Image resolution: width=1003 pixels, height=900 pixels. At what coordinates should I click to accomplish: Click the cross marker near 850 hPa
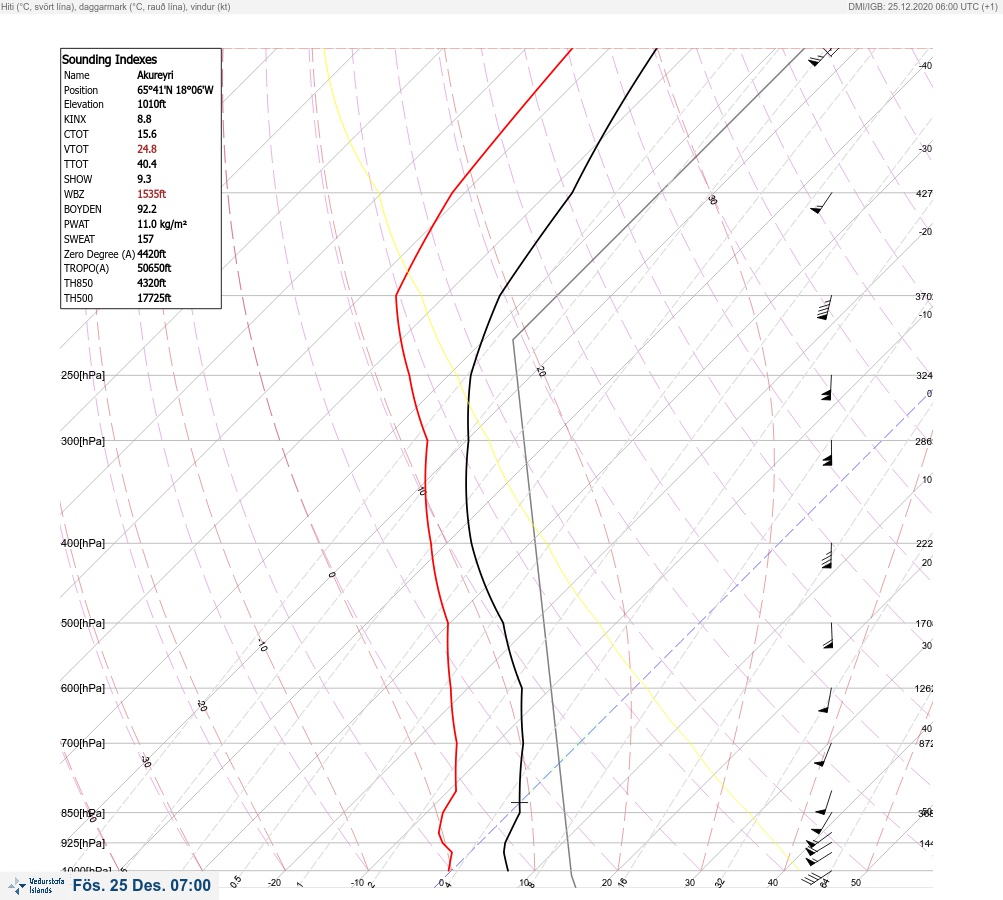[x=519, y=801]
